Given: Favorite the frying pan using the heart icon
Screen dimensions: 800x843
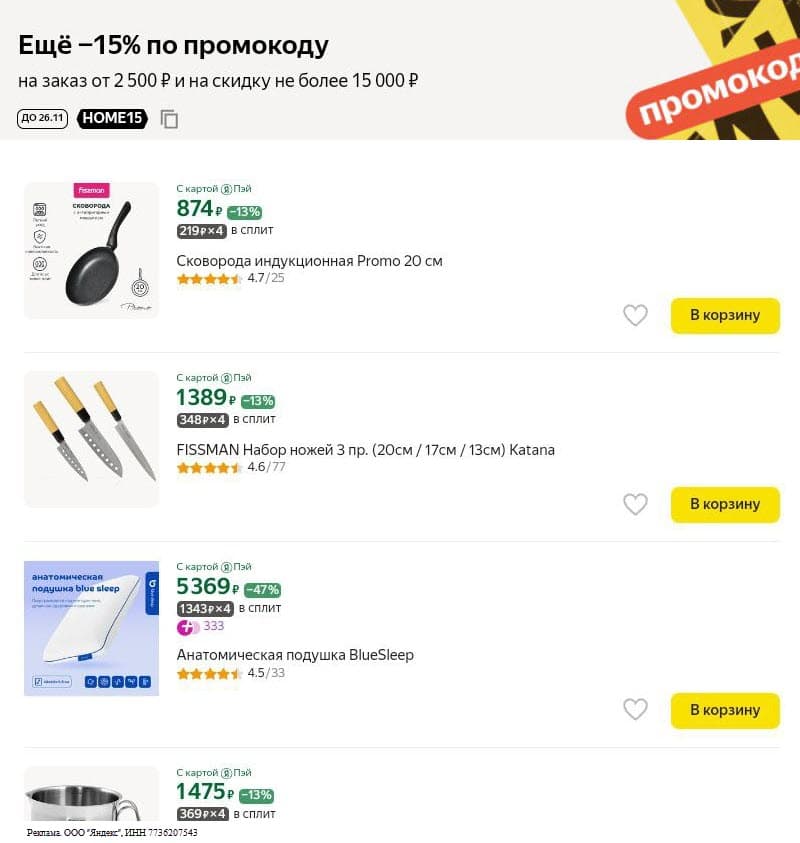Looking at the screenshot, I should 636,316.
